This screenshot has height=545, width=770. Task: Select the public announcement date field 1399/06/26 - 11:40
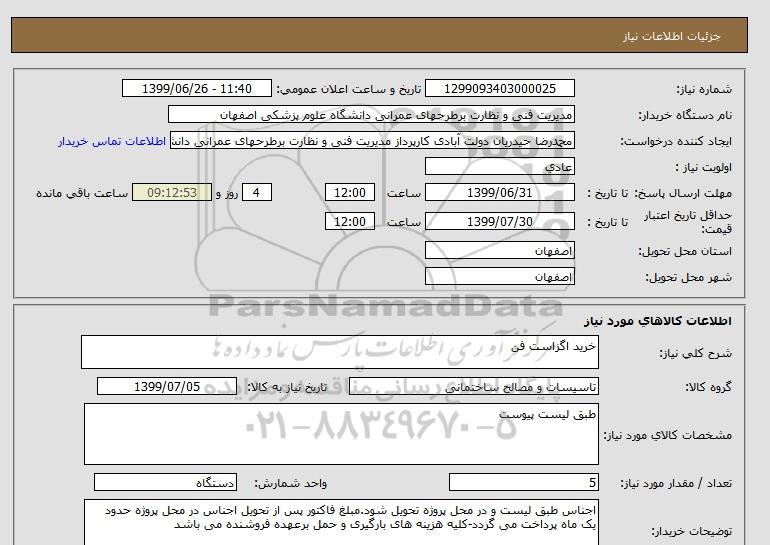196,88
